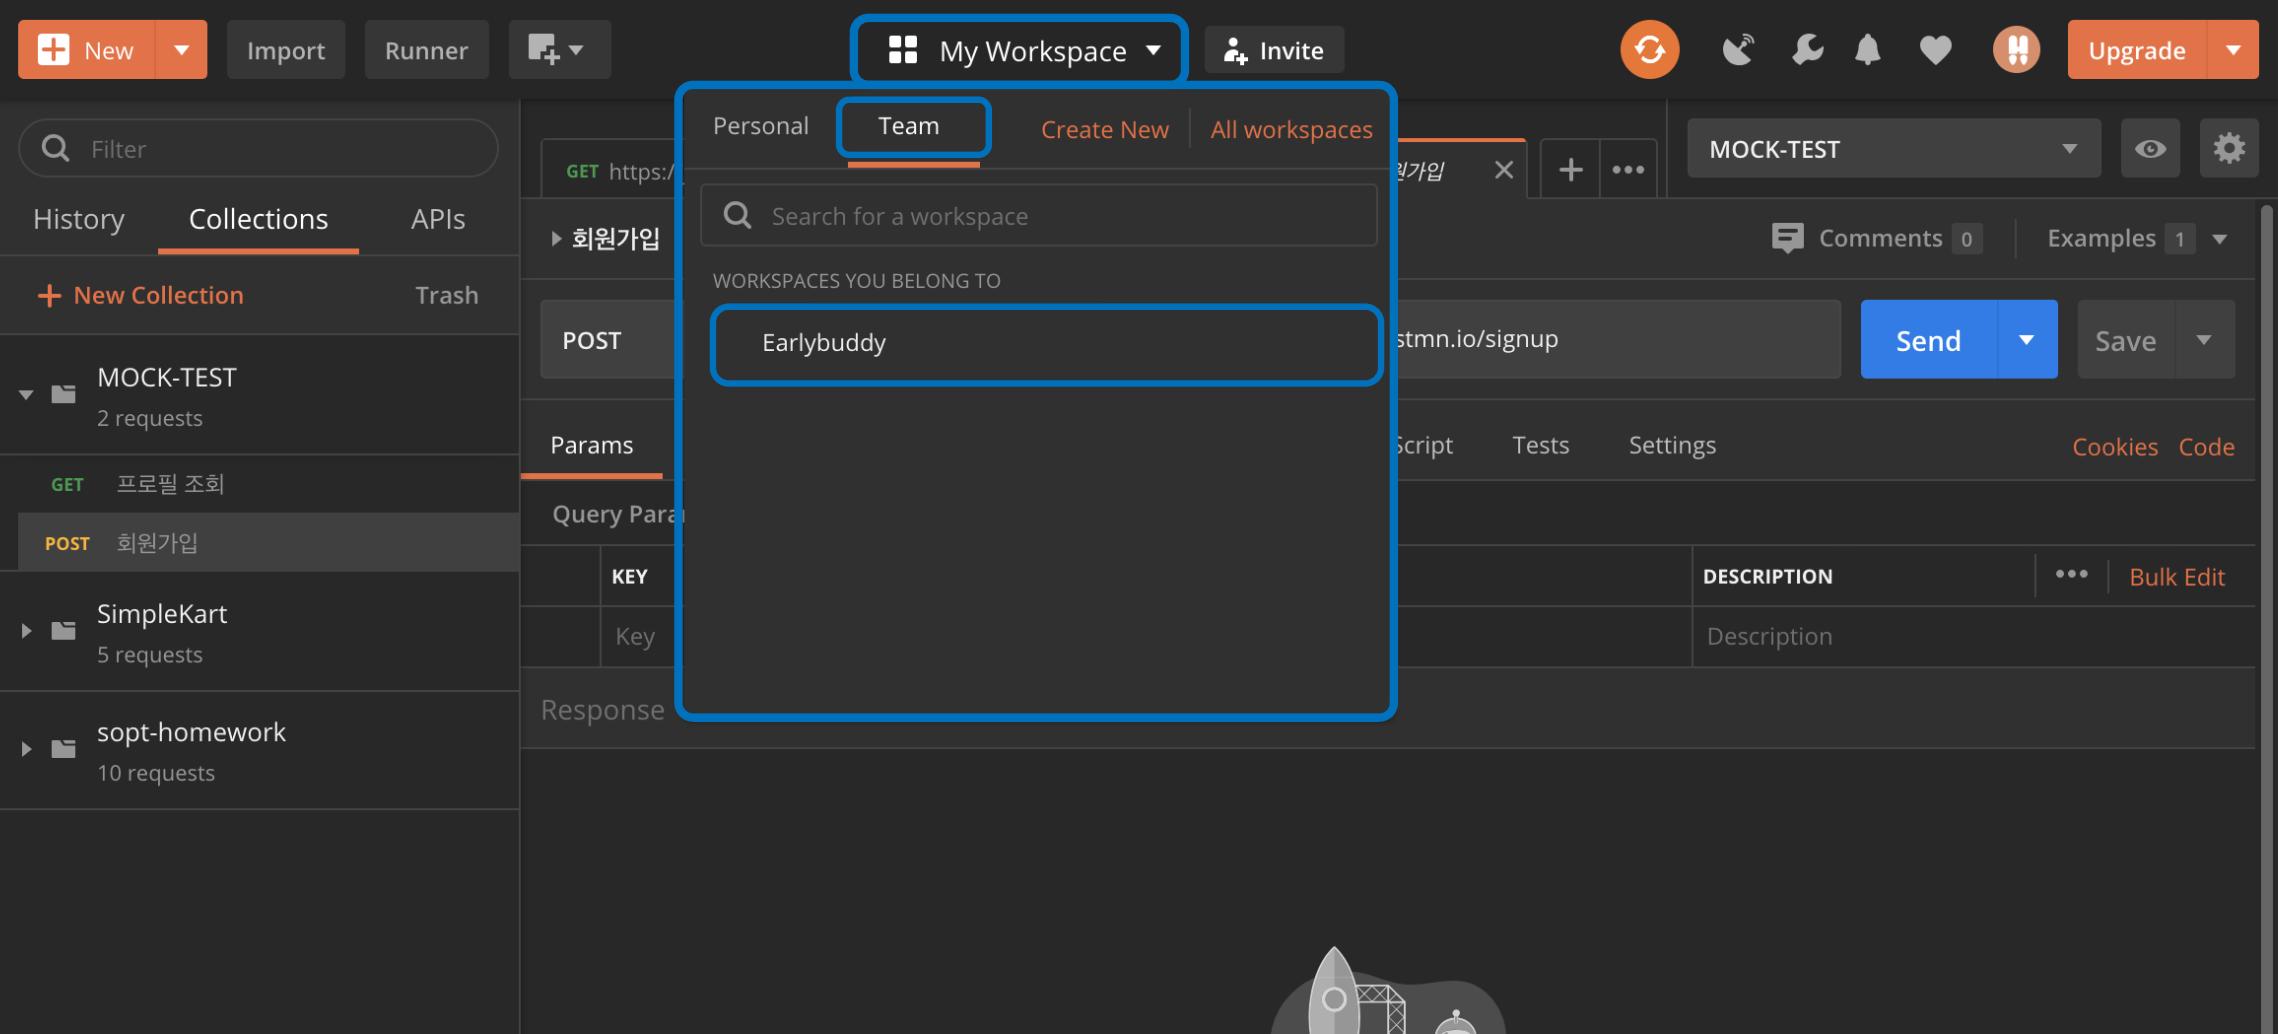Open the params table three-dots options
The image size is (2278, 1034).
click(x=2071, y=574)
